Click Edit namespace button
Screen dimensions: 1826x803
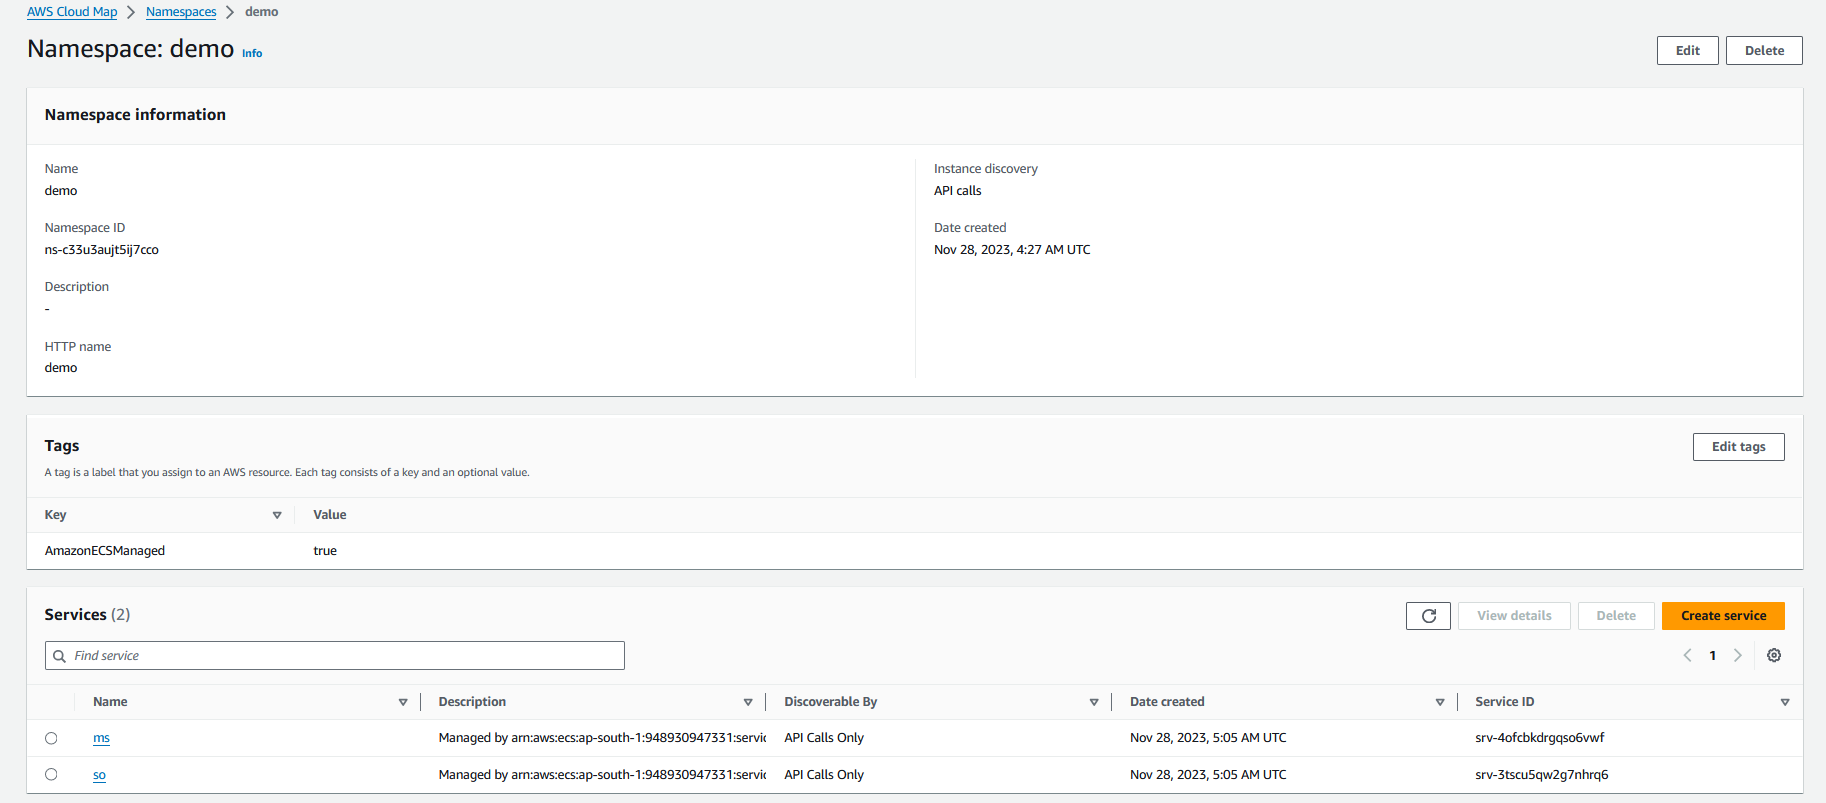(1688, 51)
